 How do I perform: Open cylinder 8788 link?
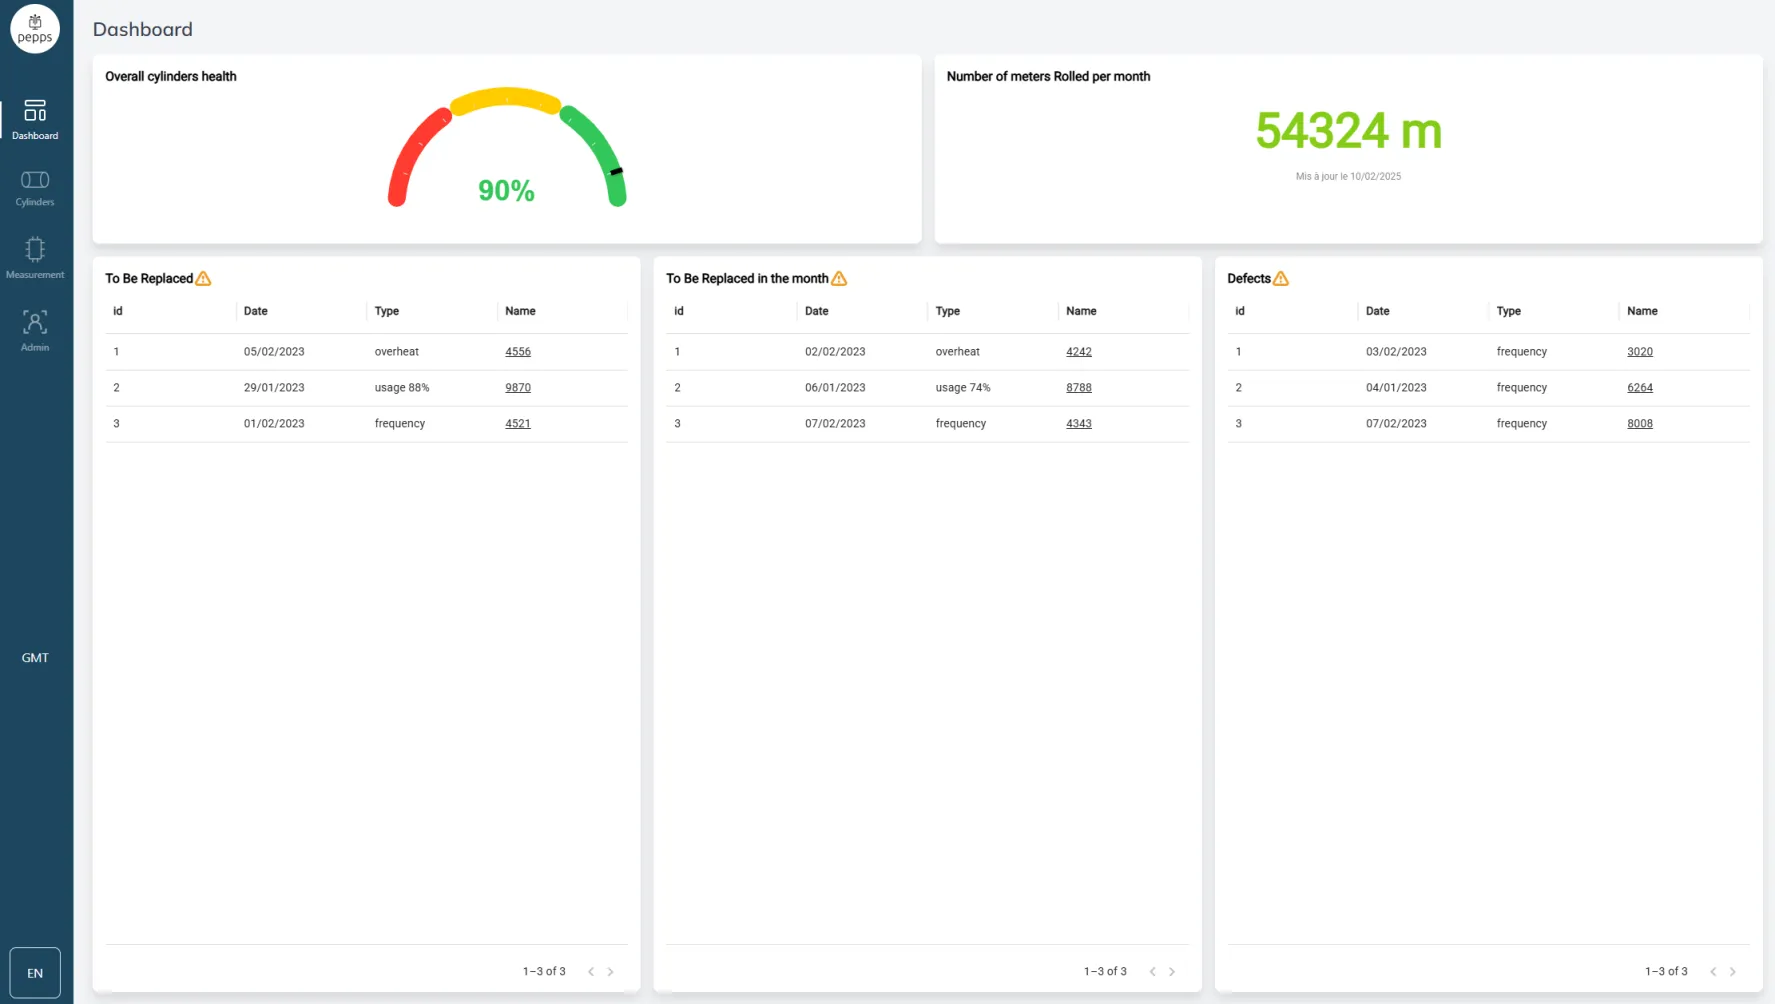[x=1078, y=388]
